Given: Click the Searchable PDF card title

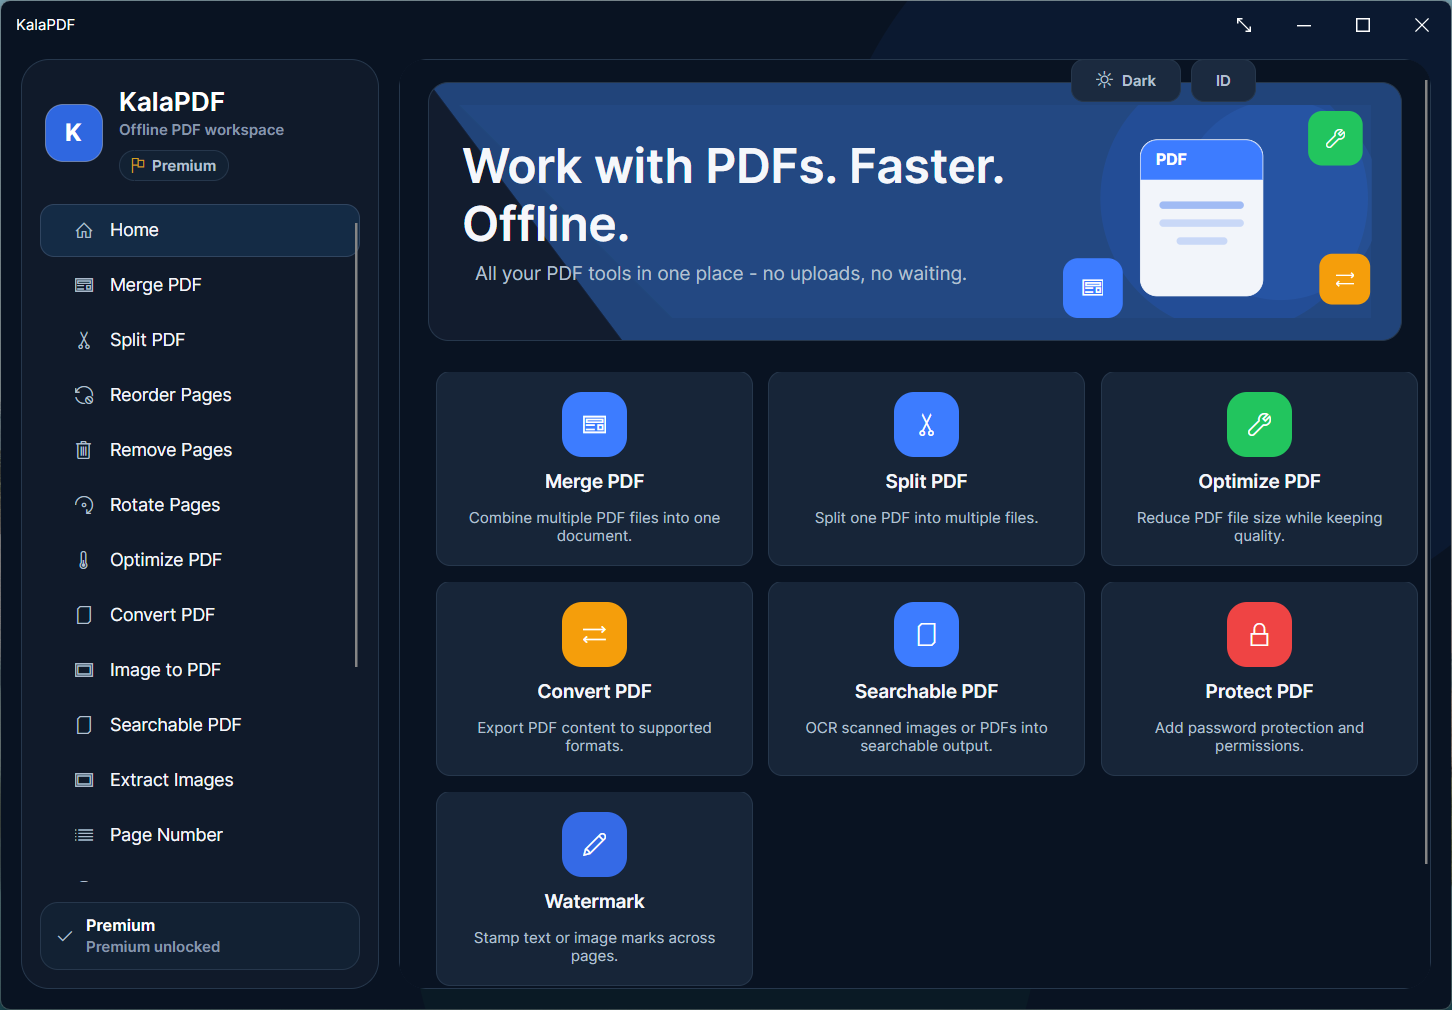Looking at the screenshot, I should (926, 692).
